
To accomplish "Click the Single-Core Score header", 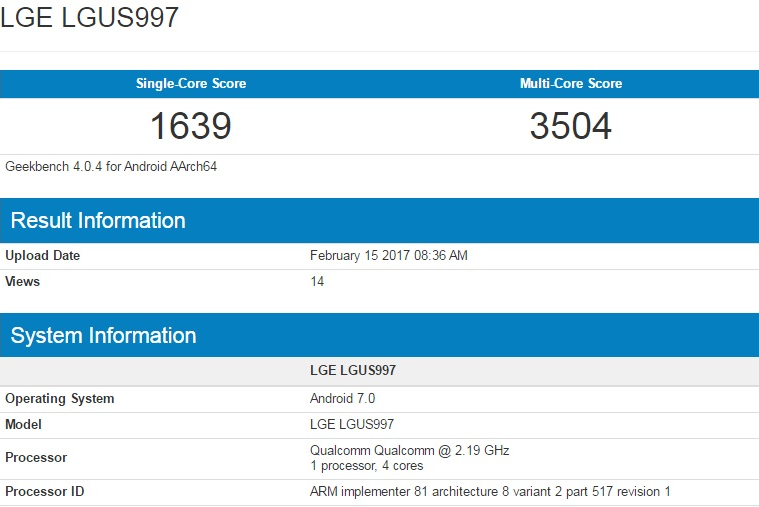I will 190,84.
